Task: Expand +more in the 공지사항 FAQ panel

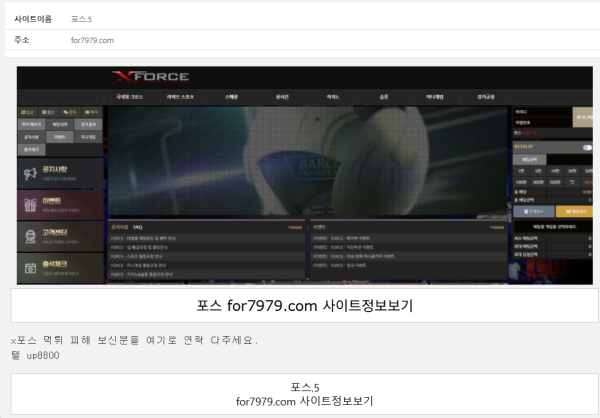Action: click(295, 227)
